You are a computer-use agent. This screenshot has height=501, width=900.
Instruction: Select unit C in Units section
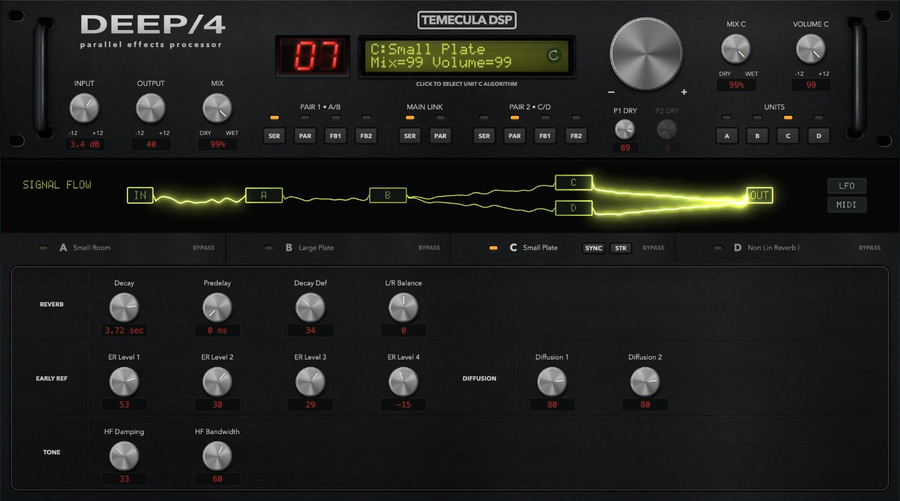click(x=788, y=136)
